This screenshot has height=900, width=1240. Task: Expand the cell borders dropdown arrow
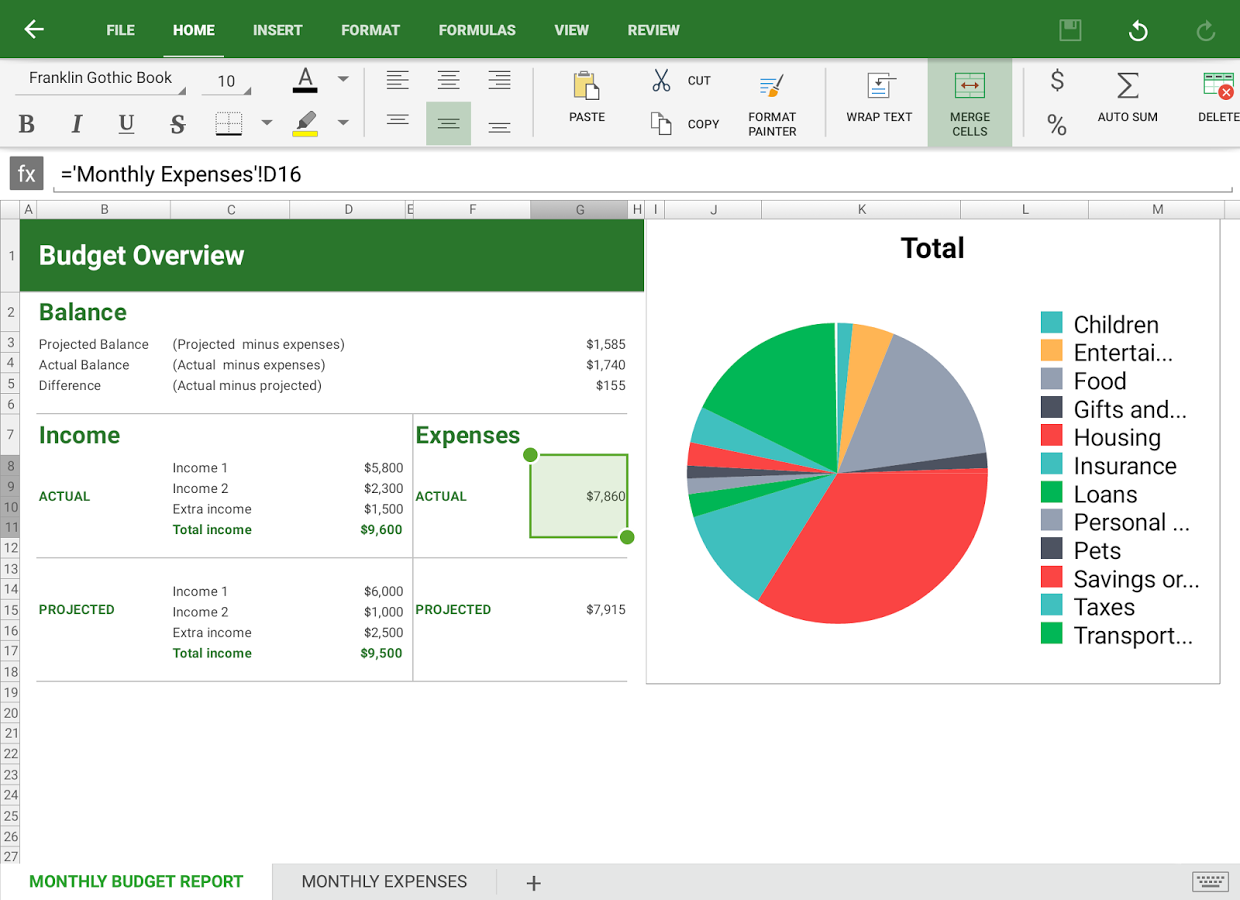[267, 123]
